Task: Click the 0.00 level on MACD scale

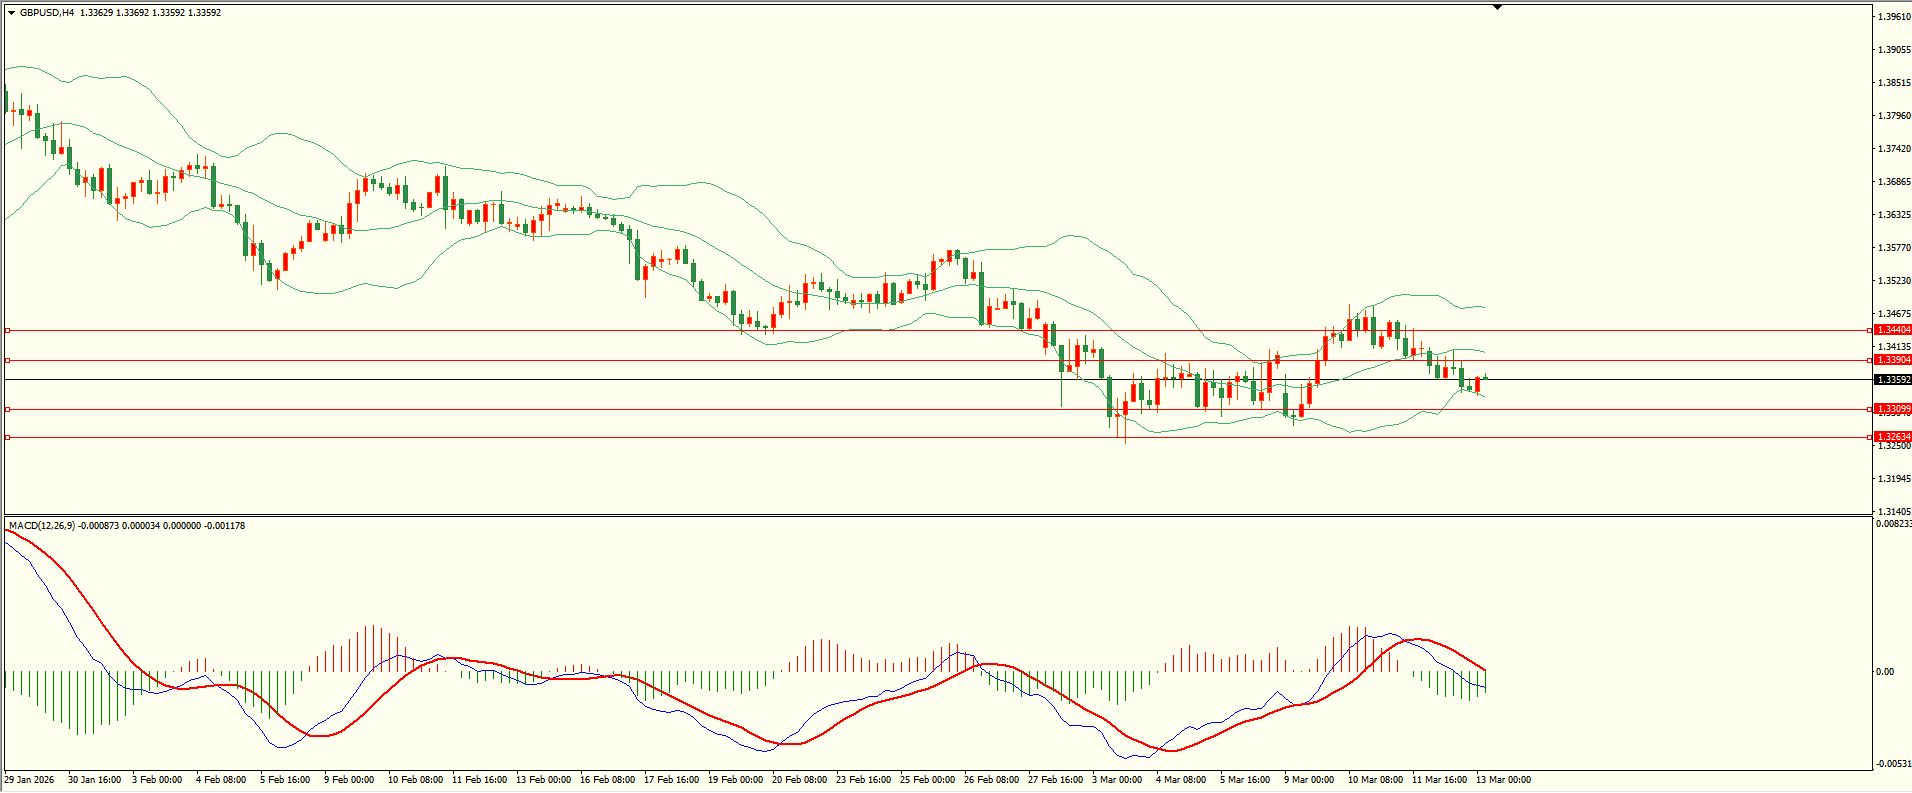Action: coord(1885,672)
